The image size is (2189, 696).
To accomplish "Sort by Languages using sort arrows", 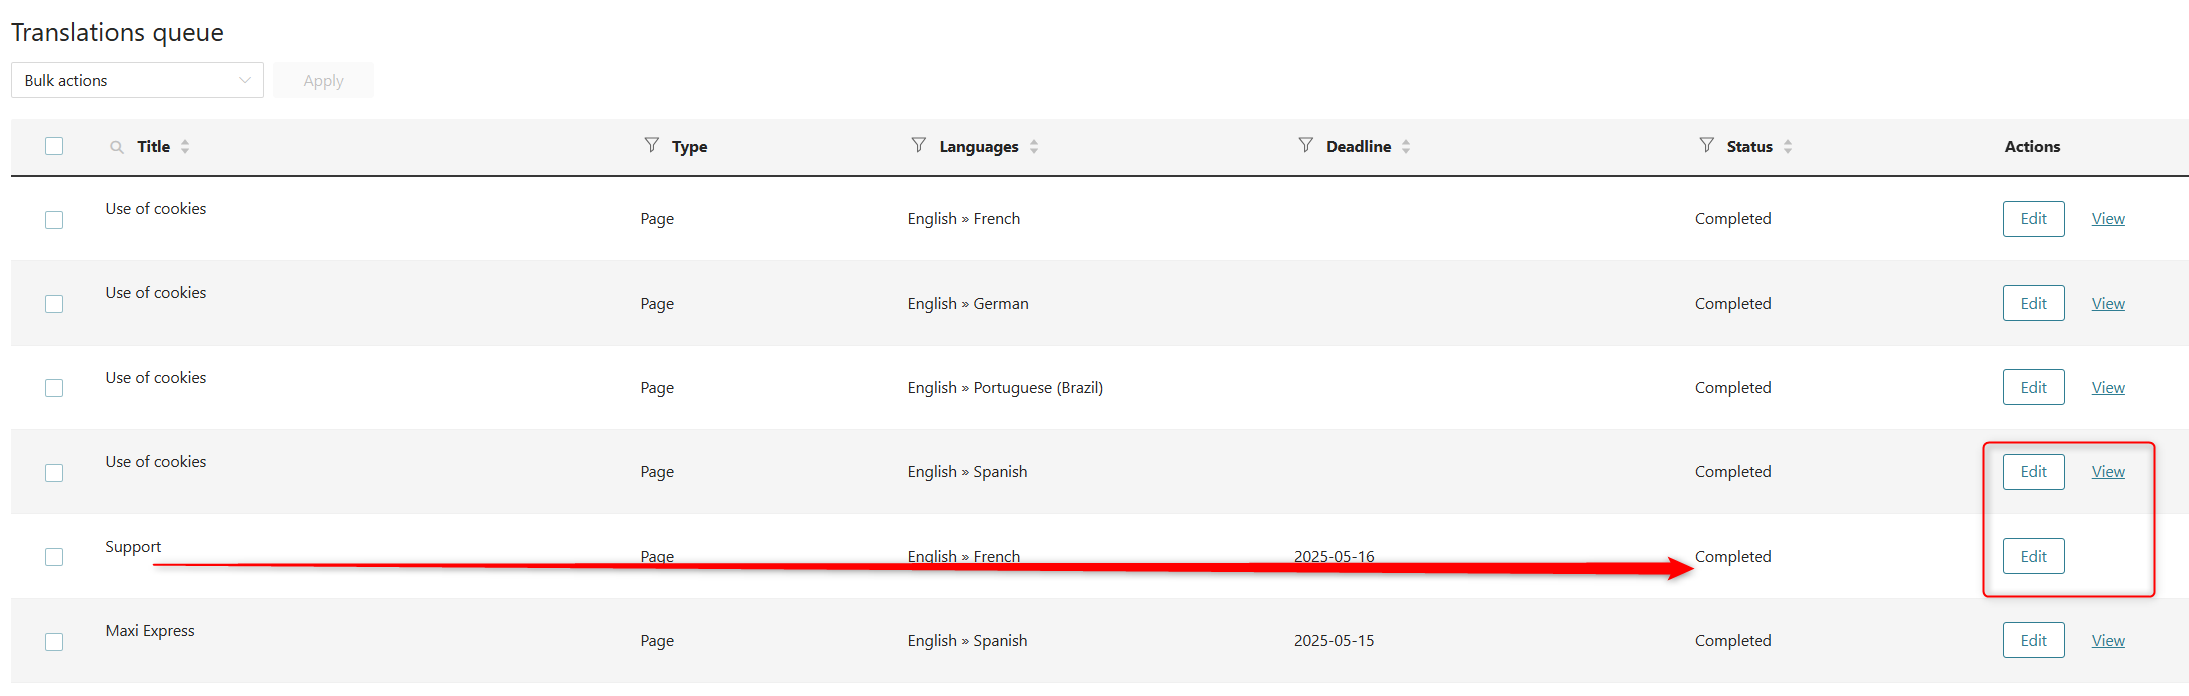I will (x=1034, y=146).
